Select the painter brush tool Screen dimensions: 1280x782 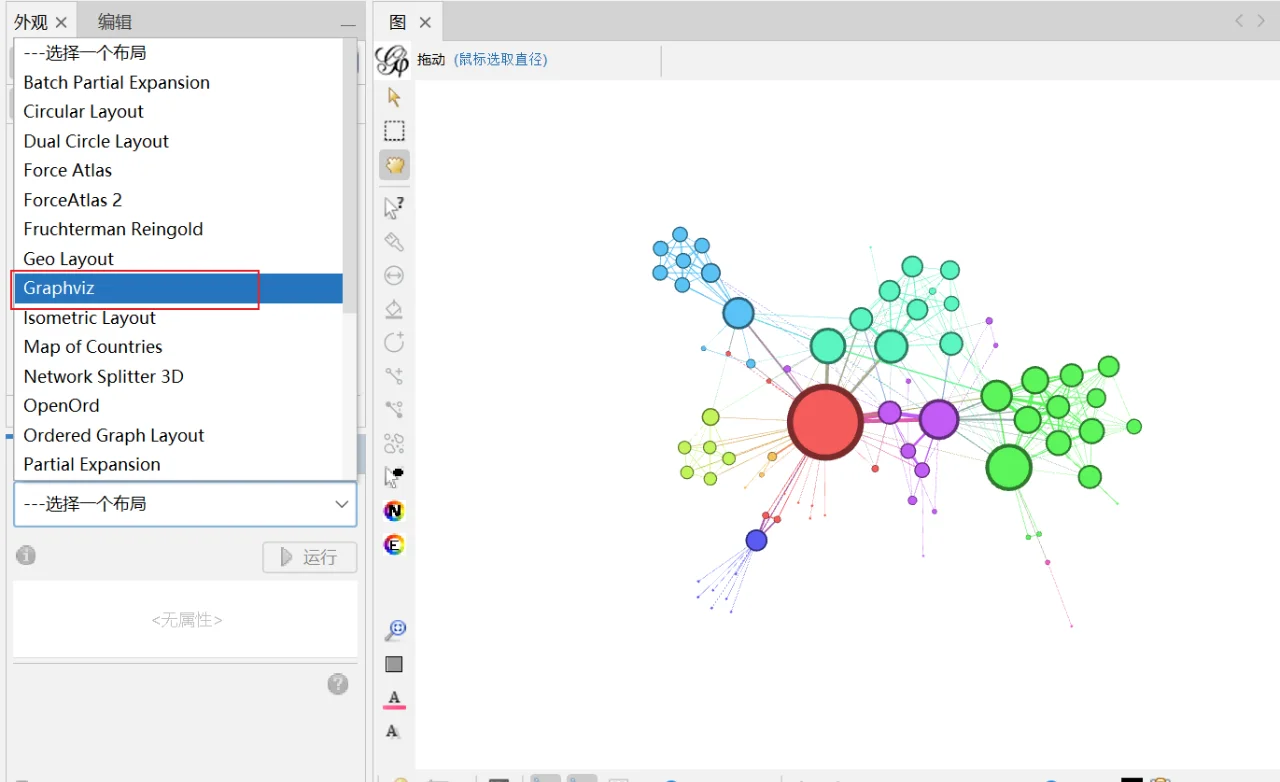[x=394, y=241]
